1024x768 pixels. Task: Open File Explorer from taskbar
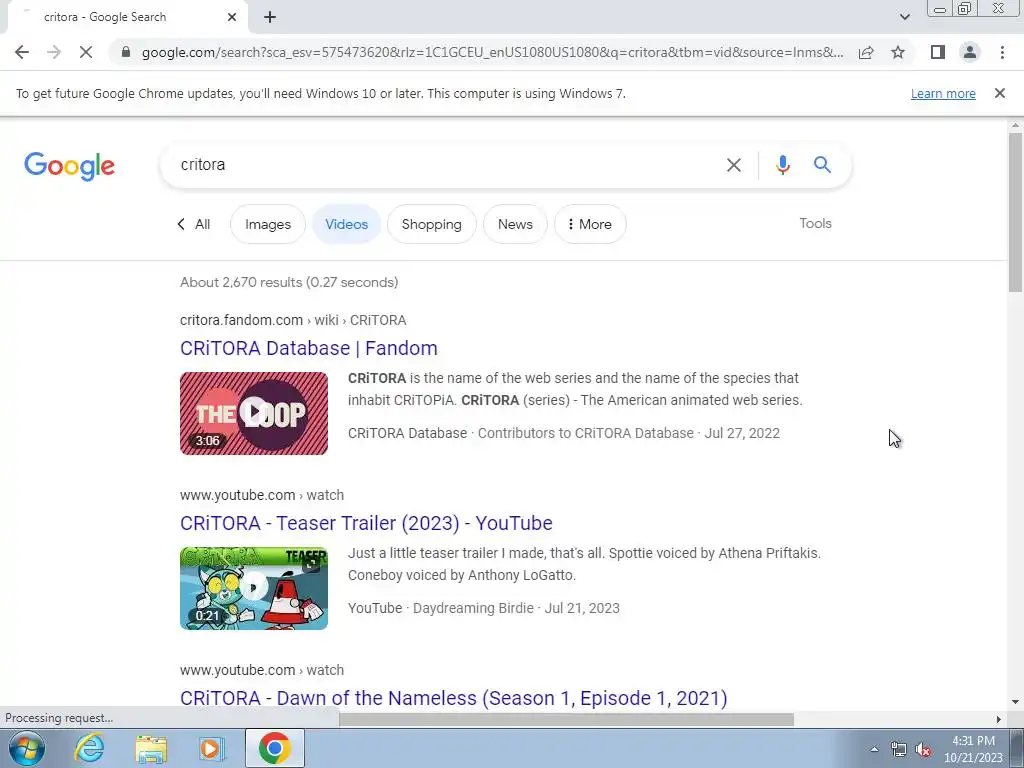tap(151, 748)
